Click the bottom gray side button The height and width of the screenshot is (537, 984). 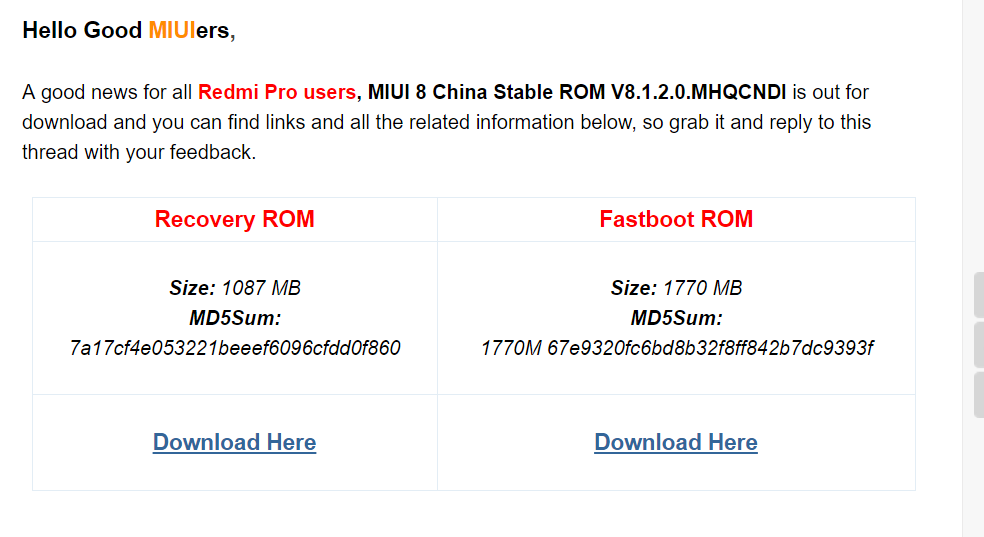[979, 394]
